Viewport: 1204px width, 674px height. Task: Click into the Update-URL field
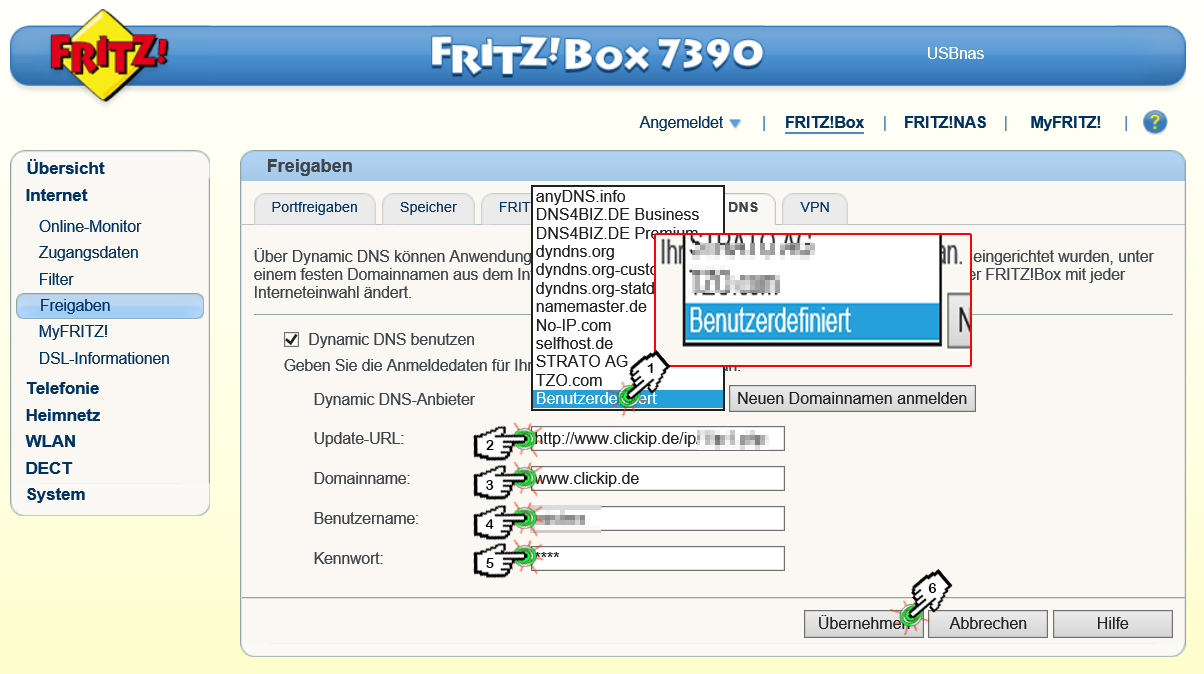click(x=658, y=438)
